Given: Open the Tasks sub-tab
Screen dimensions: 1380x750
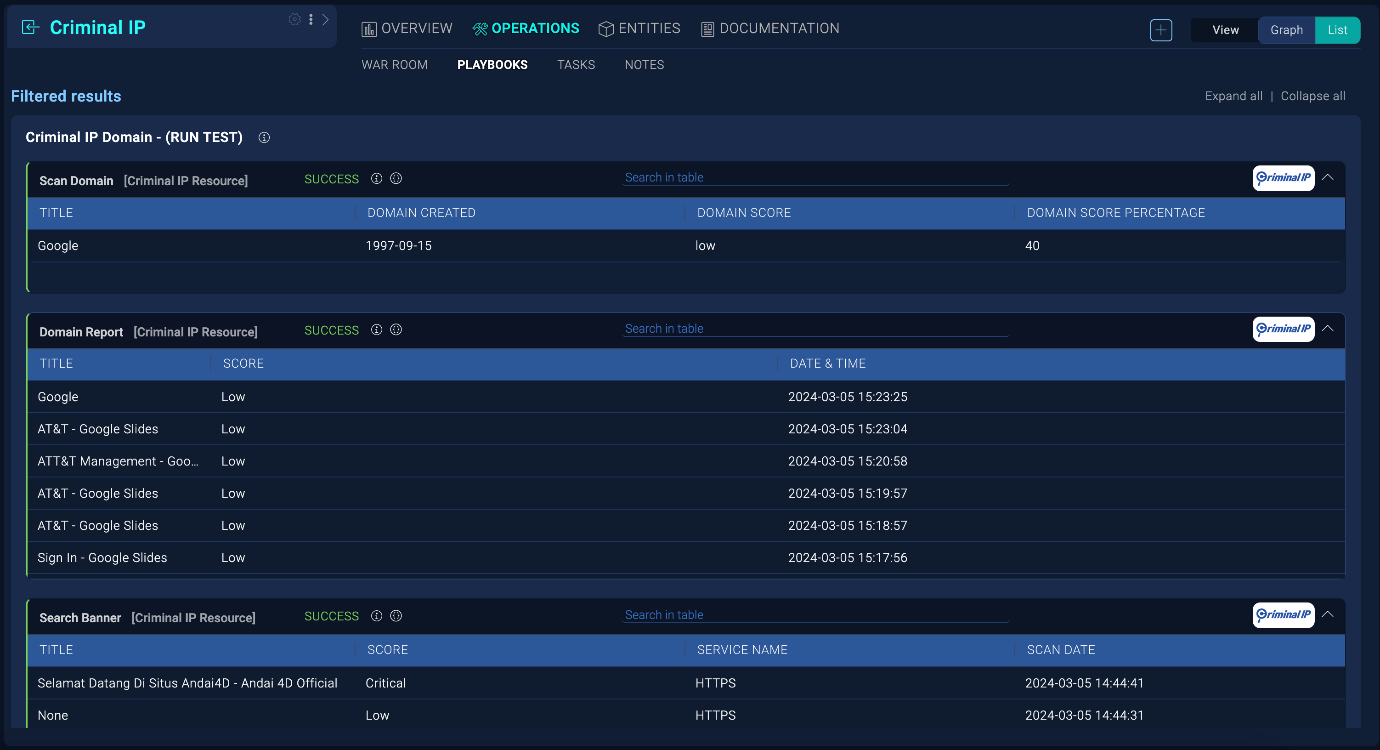Looking at the screenshot, I should [576, 65].
